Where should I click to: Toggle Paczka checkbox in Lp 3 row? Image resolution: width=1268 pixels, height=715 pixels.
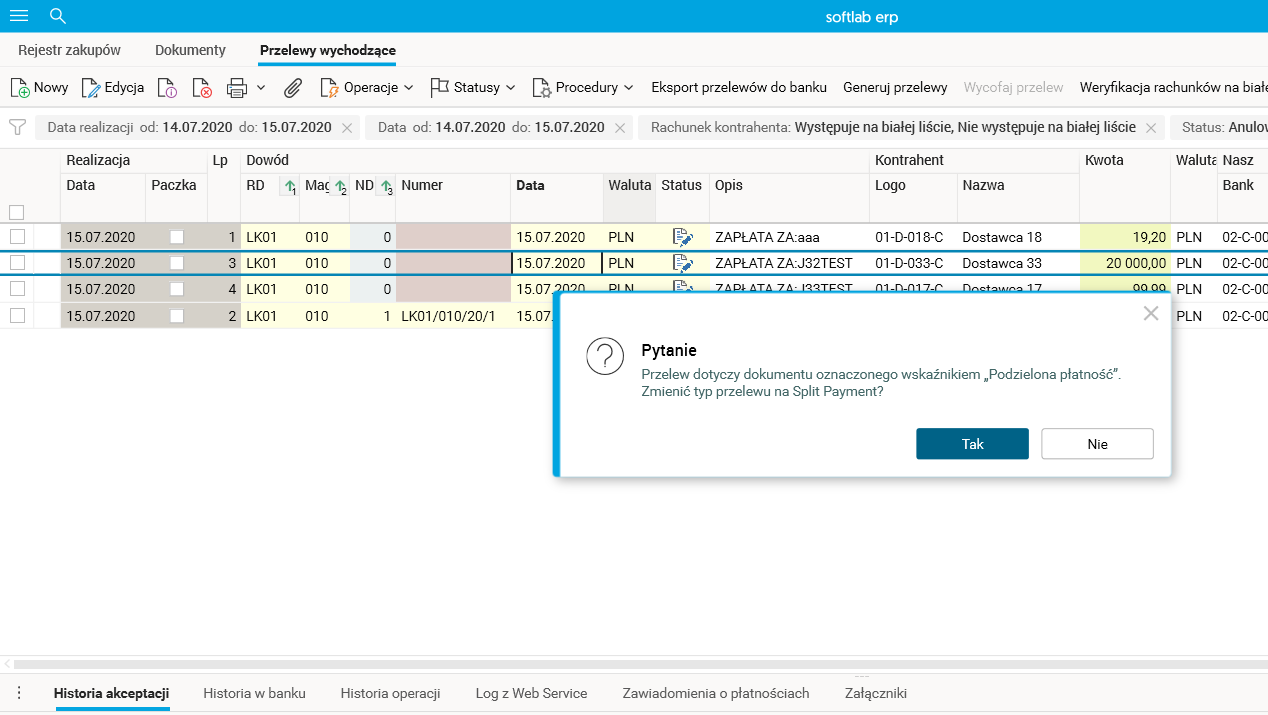click(177, 263)
